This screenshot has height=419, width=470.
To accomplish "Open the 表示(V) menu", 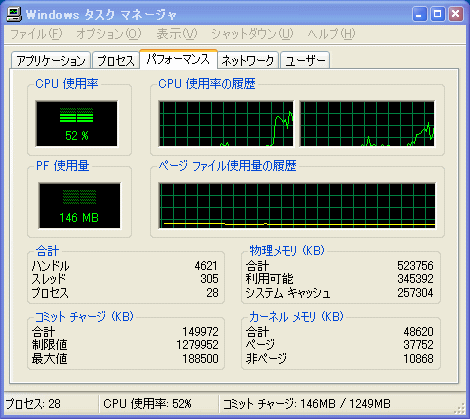I will (177, 34).
